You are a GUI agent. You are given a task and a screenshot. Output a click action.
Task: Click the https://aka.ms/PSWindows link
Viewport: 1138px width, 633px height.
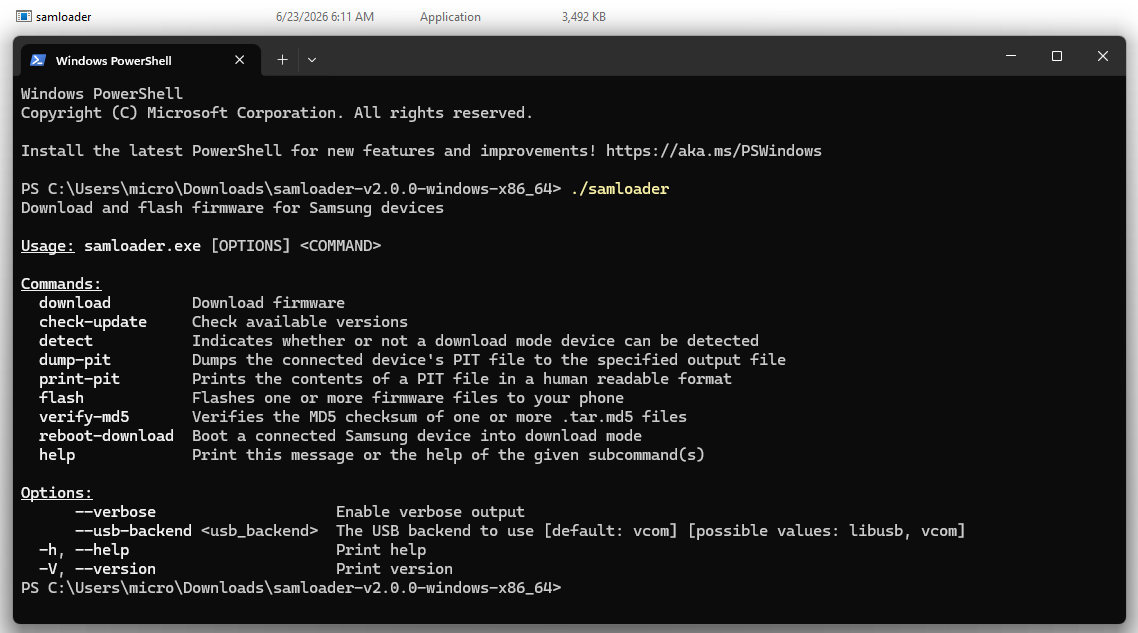tap(713, 151)
